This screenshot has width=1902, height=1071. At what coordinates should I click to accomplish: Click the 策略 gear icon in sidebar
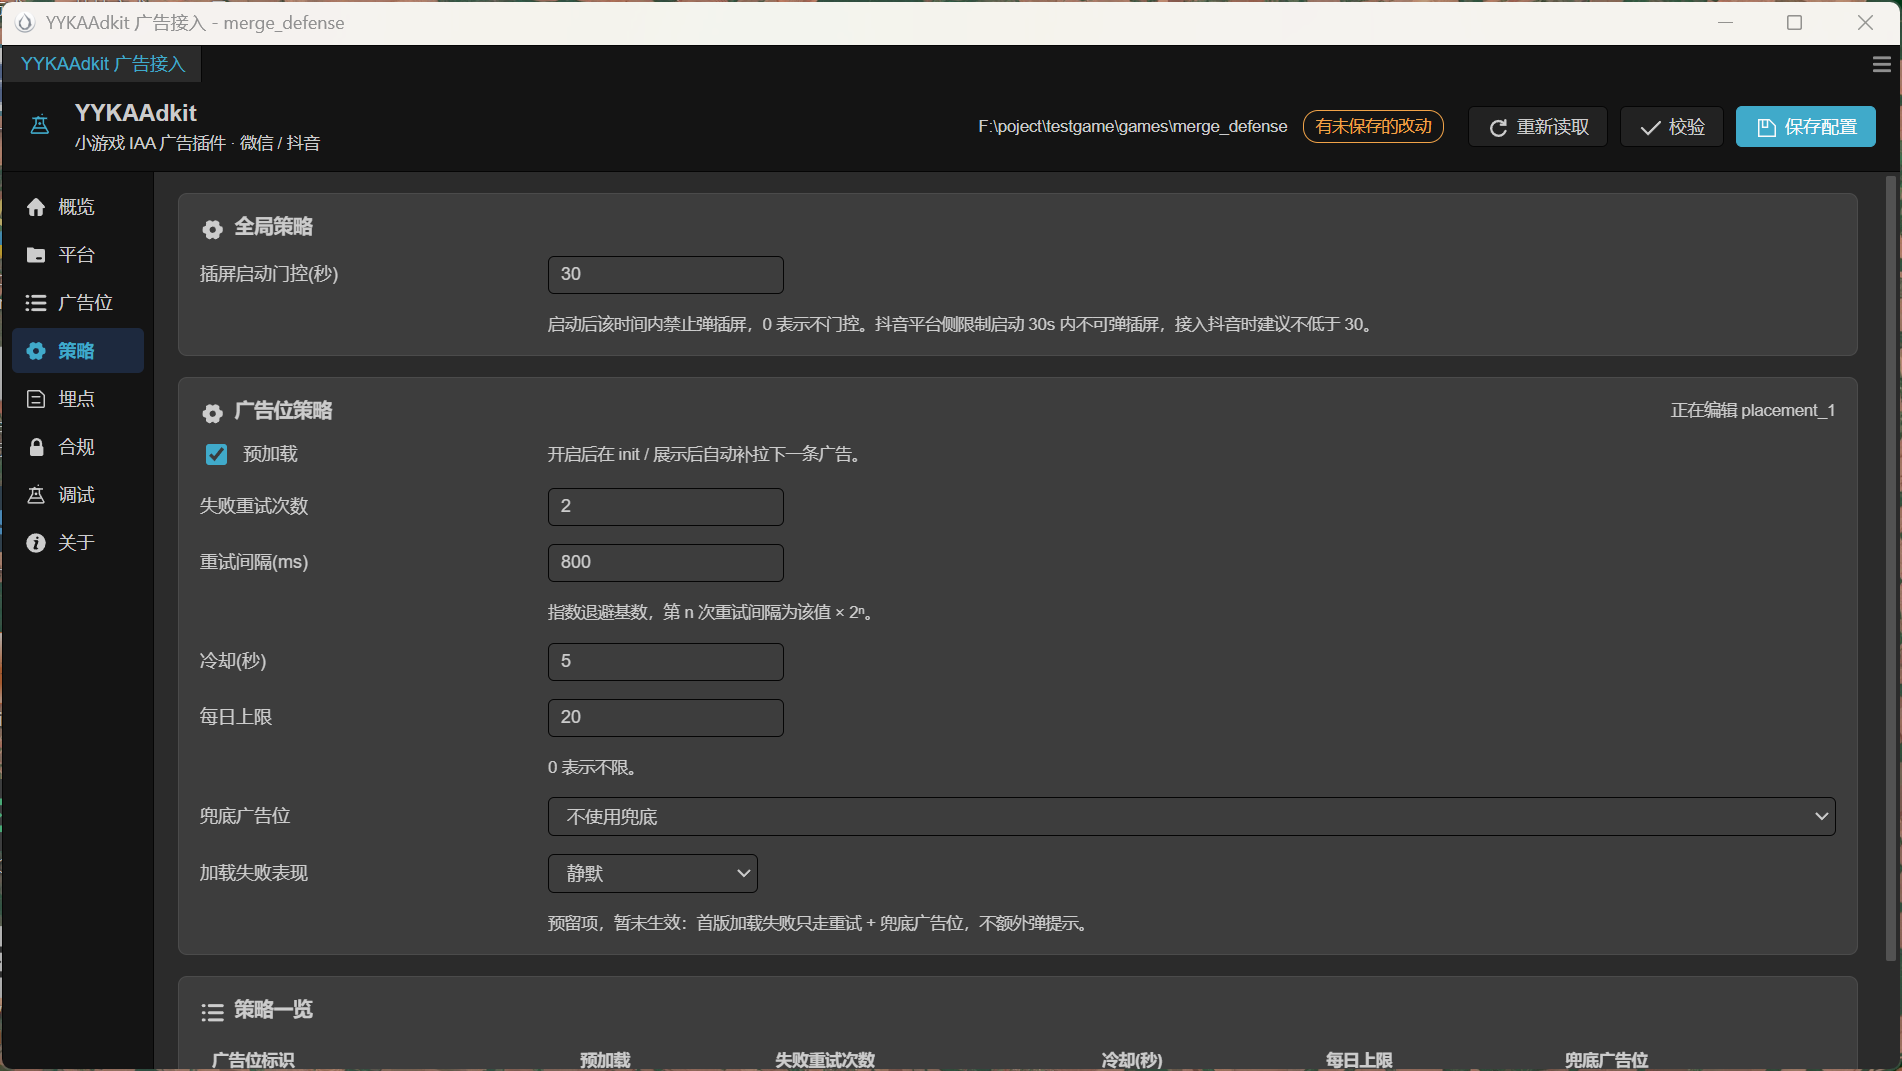(x=36, y=351)
